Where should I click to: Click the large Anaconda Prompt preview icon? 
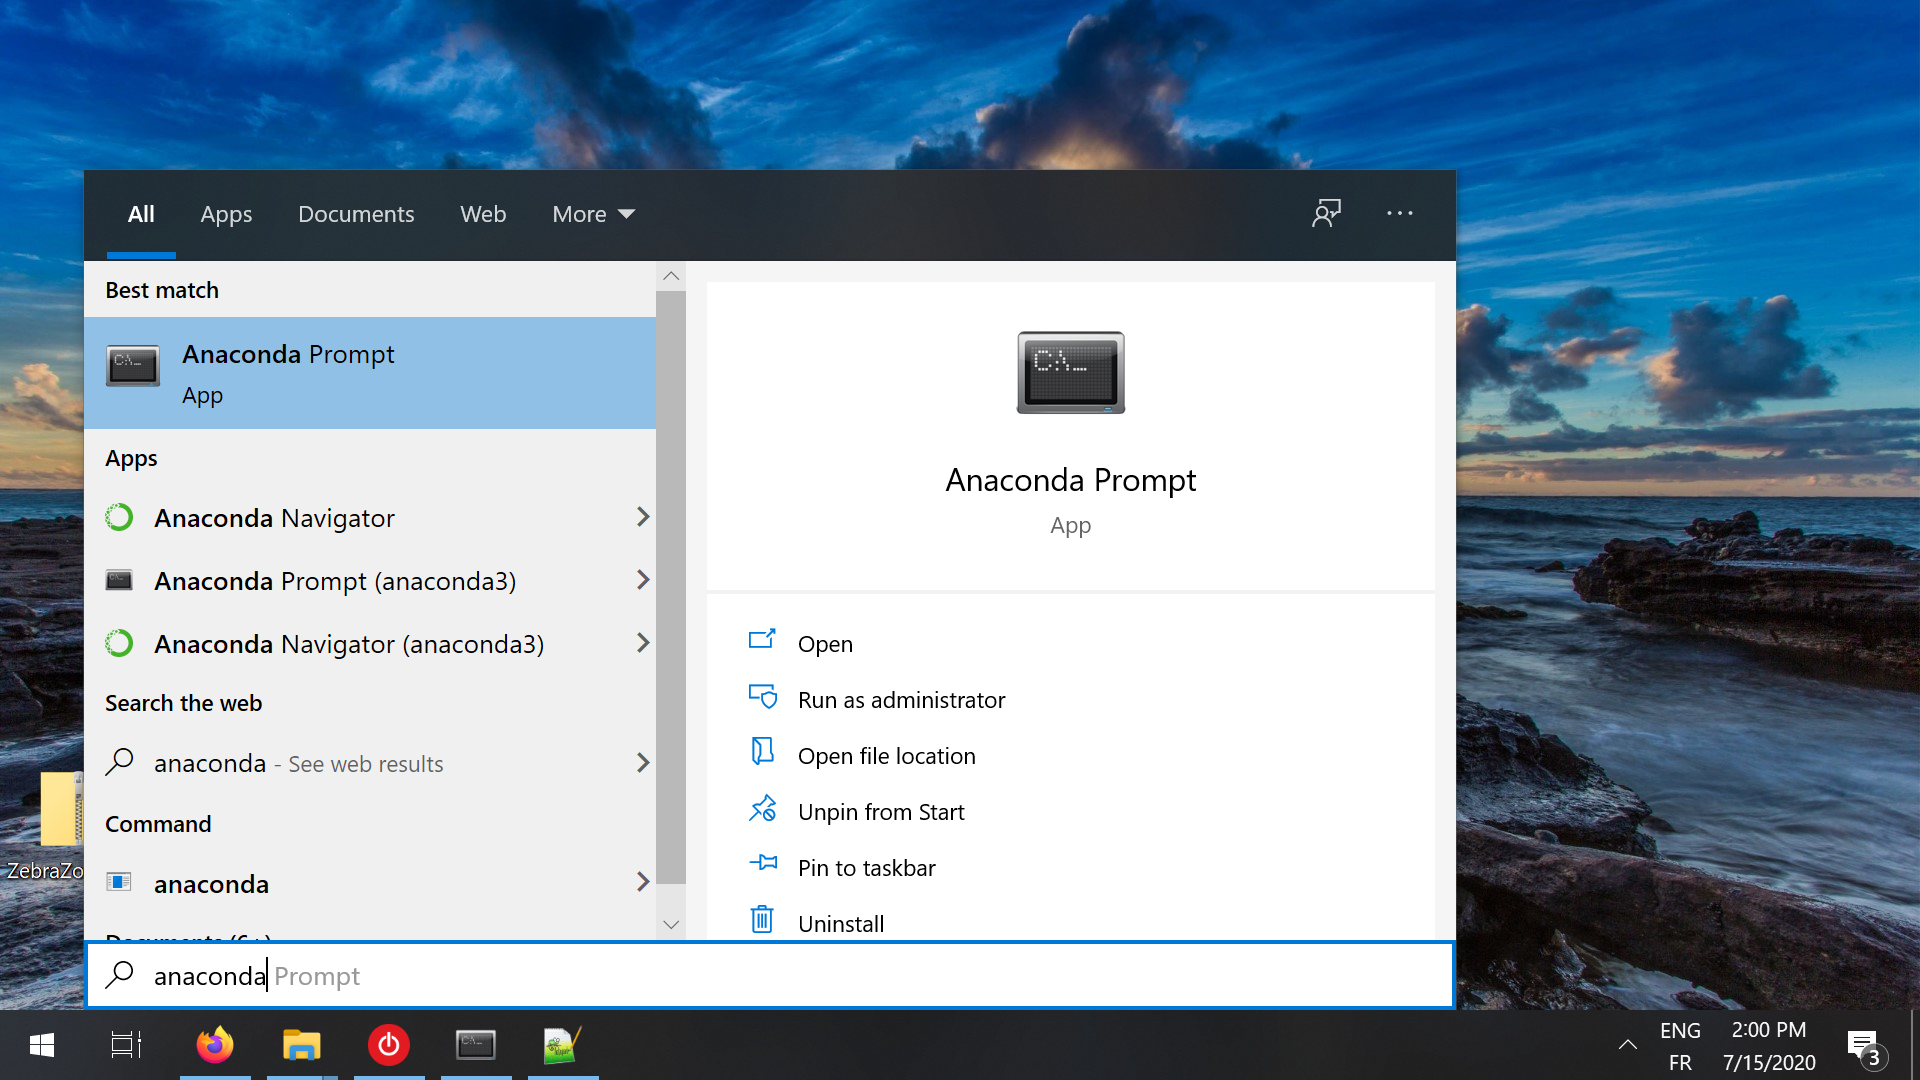point(1071,372)
